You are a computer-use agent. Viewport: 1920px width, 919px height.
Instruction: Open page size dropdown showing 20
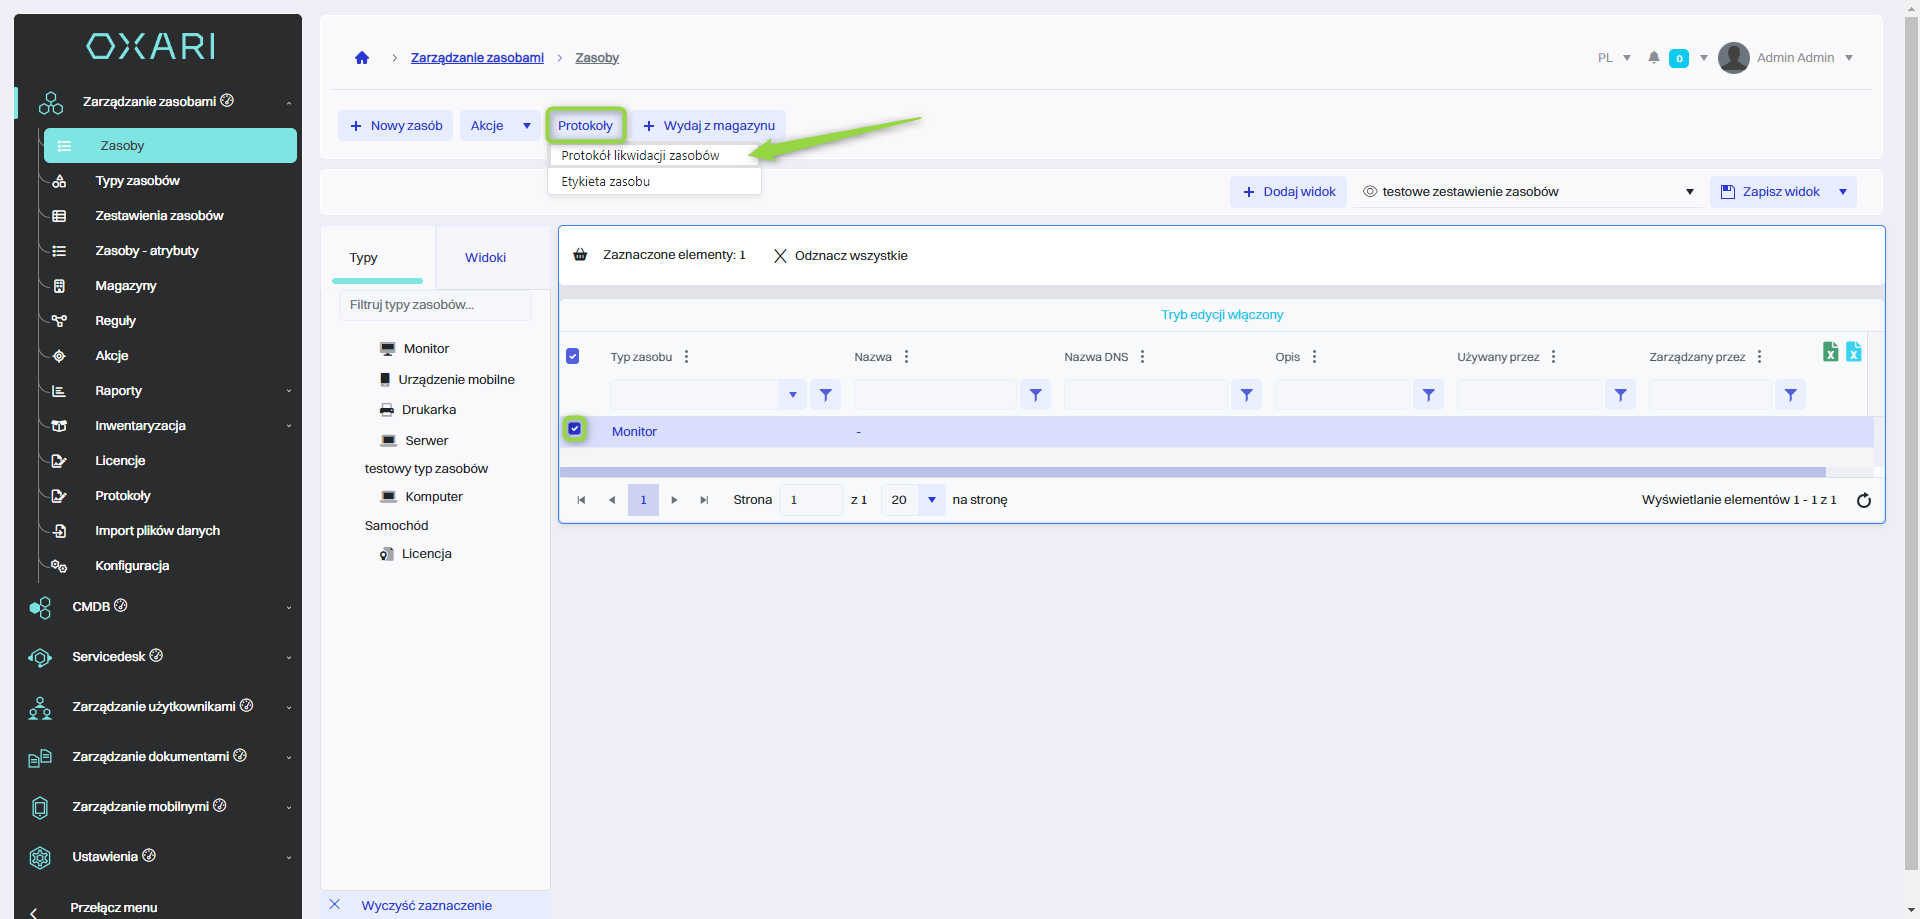pos(931,500)
